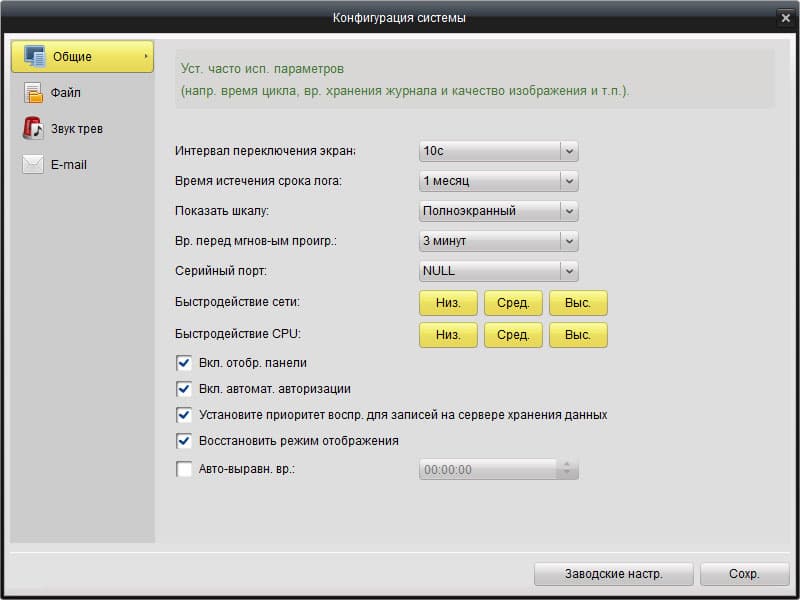Click the Уст. часто исп. параметров text
This screenshot has width=800, height=600.
pos(262,68)
